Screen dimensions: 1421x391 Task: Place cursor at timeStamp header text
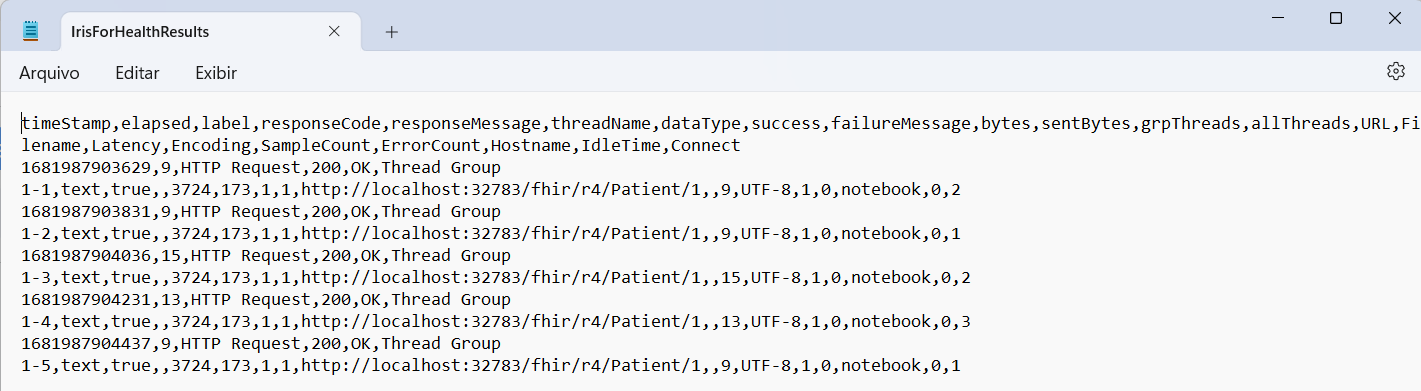click(66, 124)
